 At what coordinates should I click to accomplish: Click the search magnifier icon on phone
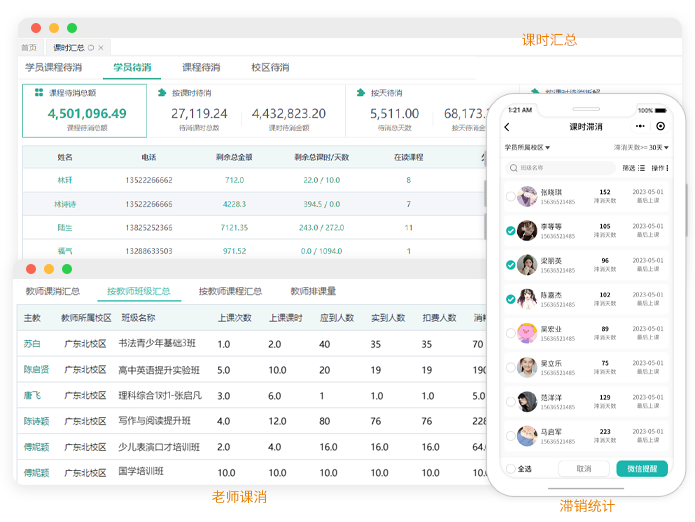point(513,168)
